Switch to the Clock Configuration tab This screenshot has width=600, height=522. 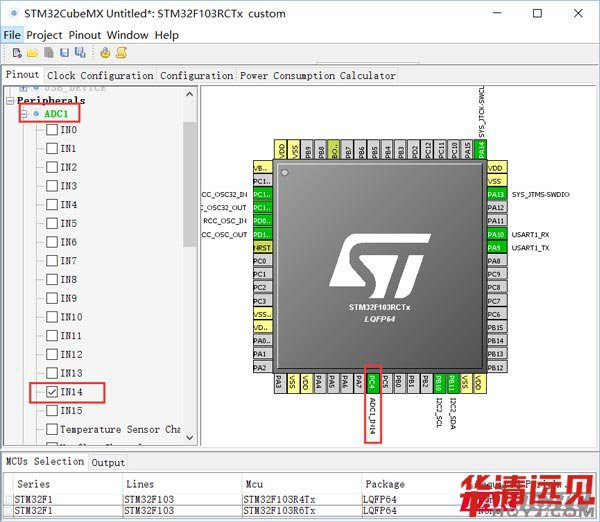pos(100,75)
